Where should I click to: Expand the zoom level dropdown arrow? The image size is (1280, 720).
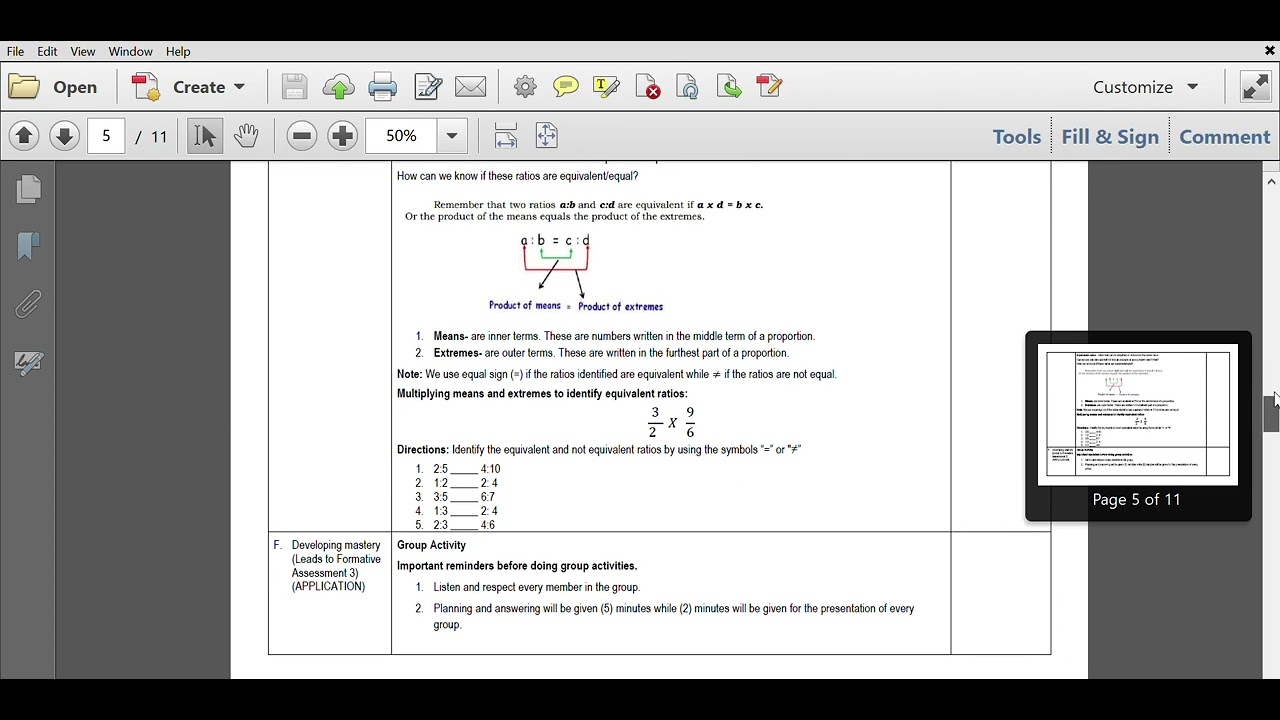[452, 136]
